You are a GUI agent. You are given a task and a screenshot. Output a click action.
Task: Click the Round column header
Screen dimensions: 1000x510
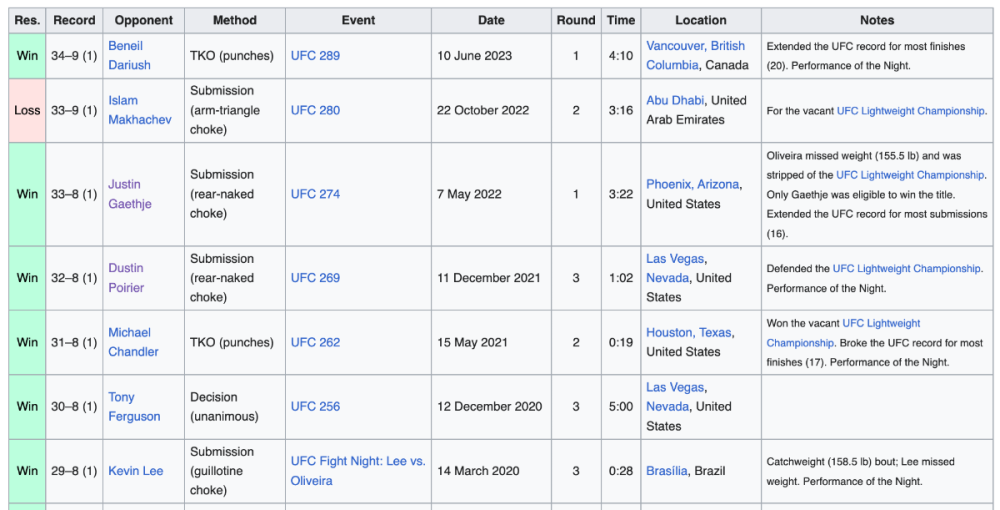[576, 20]
